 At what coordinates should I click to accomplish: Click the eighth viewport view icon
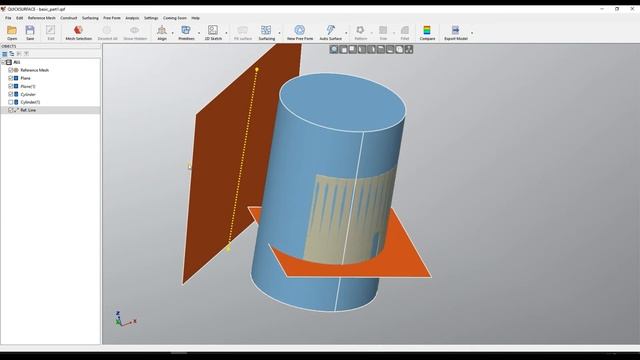click(x=400, y=49)
